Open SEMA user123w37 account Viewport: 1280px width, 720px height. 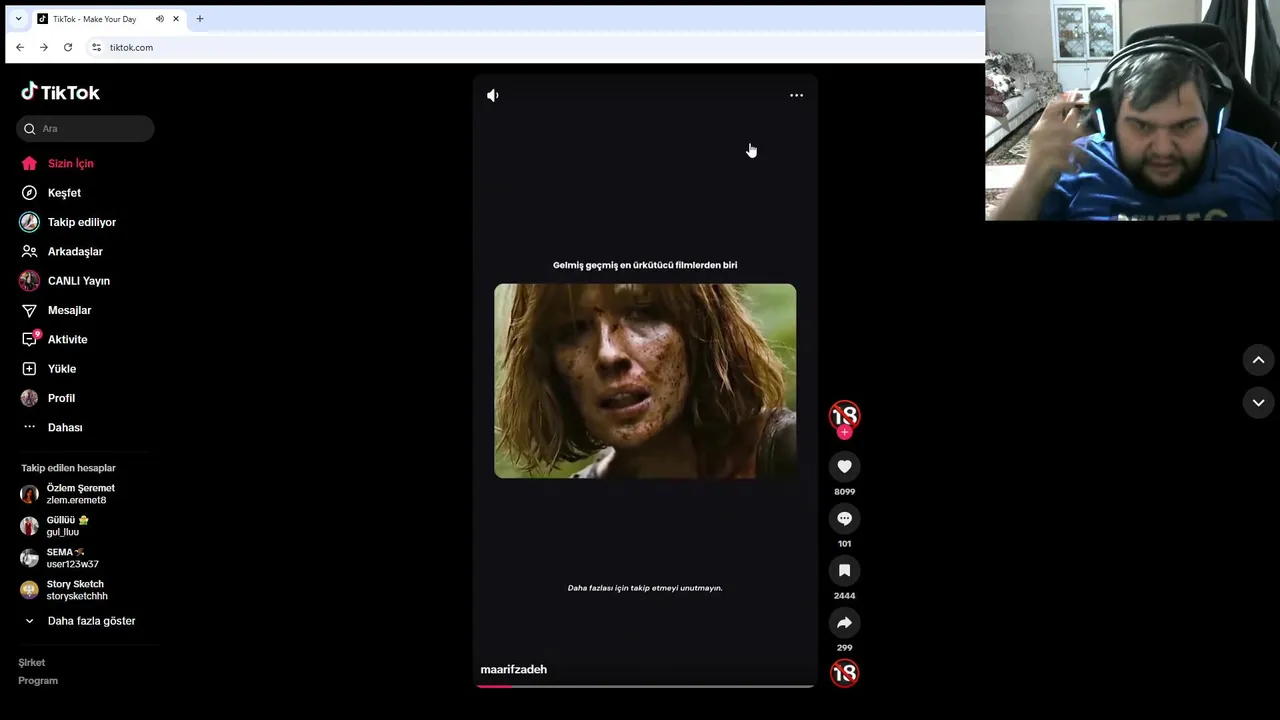[60, 558]
